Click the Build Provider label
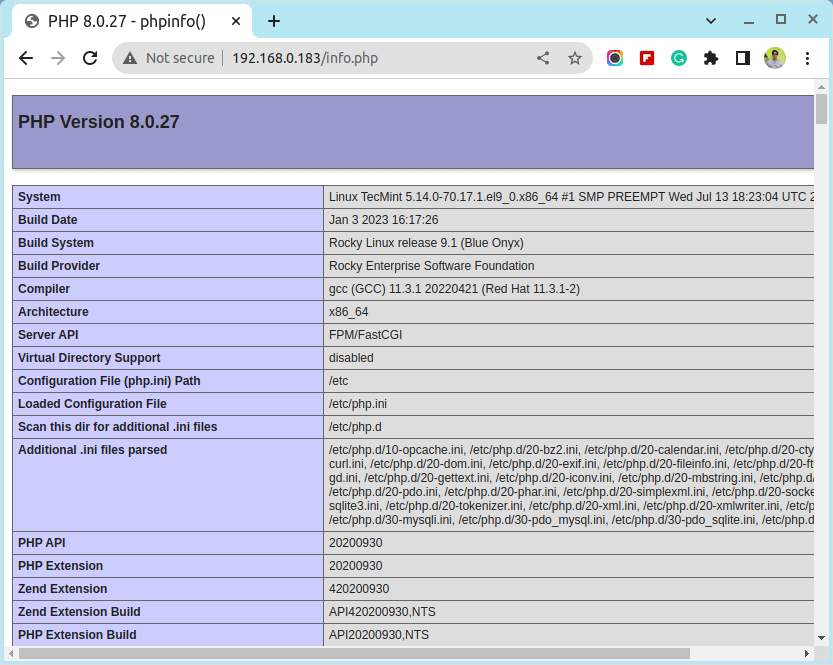 pyautogui.click(x=59, y=266)
